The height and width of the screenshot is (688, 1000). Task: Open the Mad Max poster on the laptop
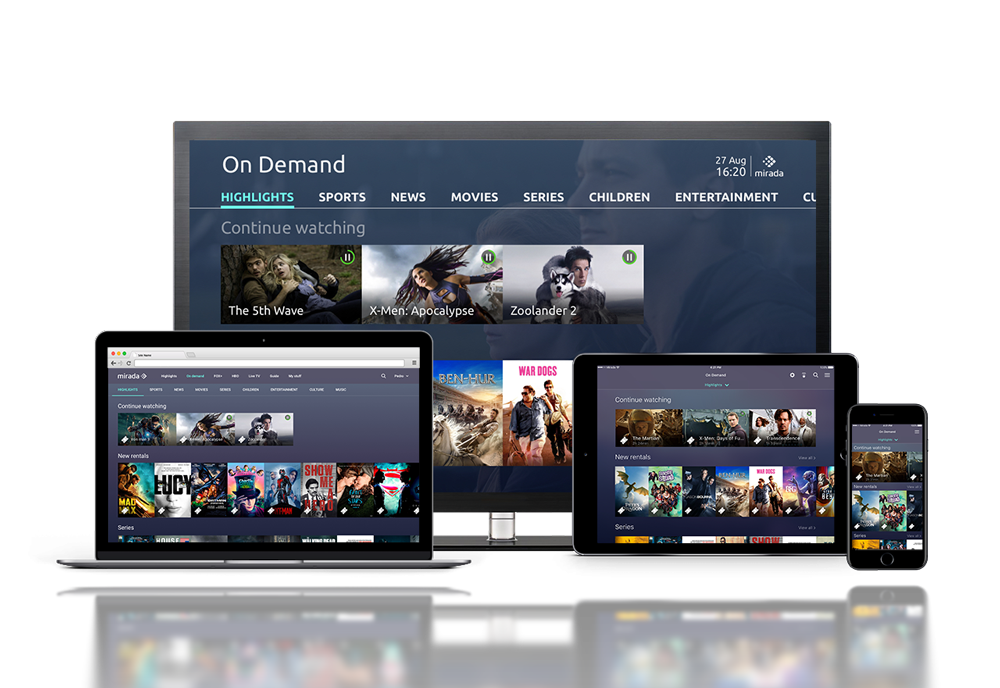click(x=136, y=490)
